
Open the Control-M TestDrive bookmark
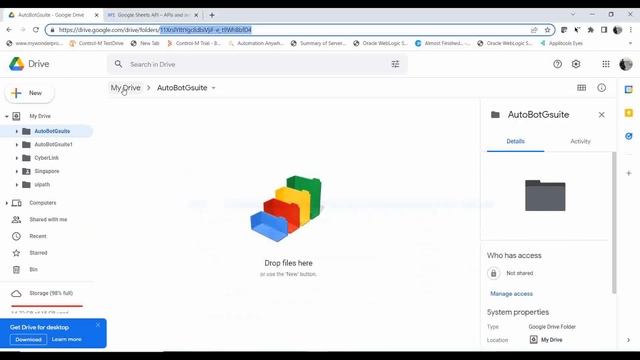(97, 43)
